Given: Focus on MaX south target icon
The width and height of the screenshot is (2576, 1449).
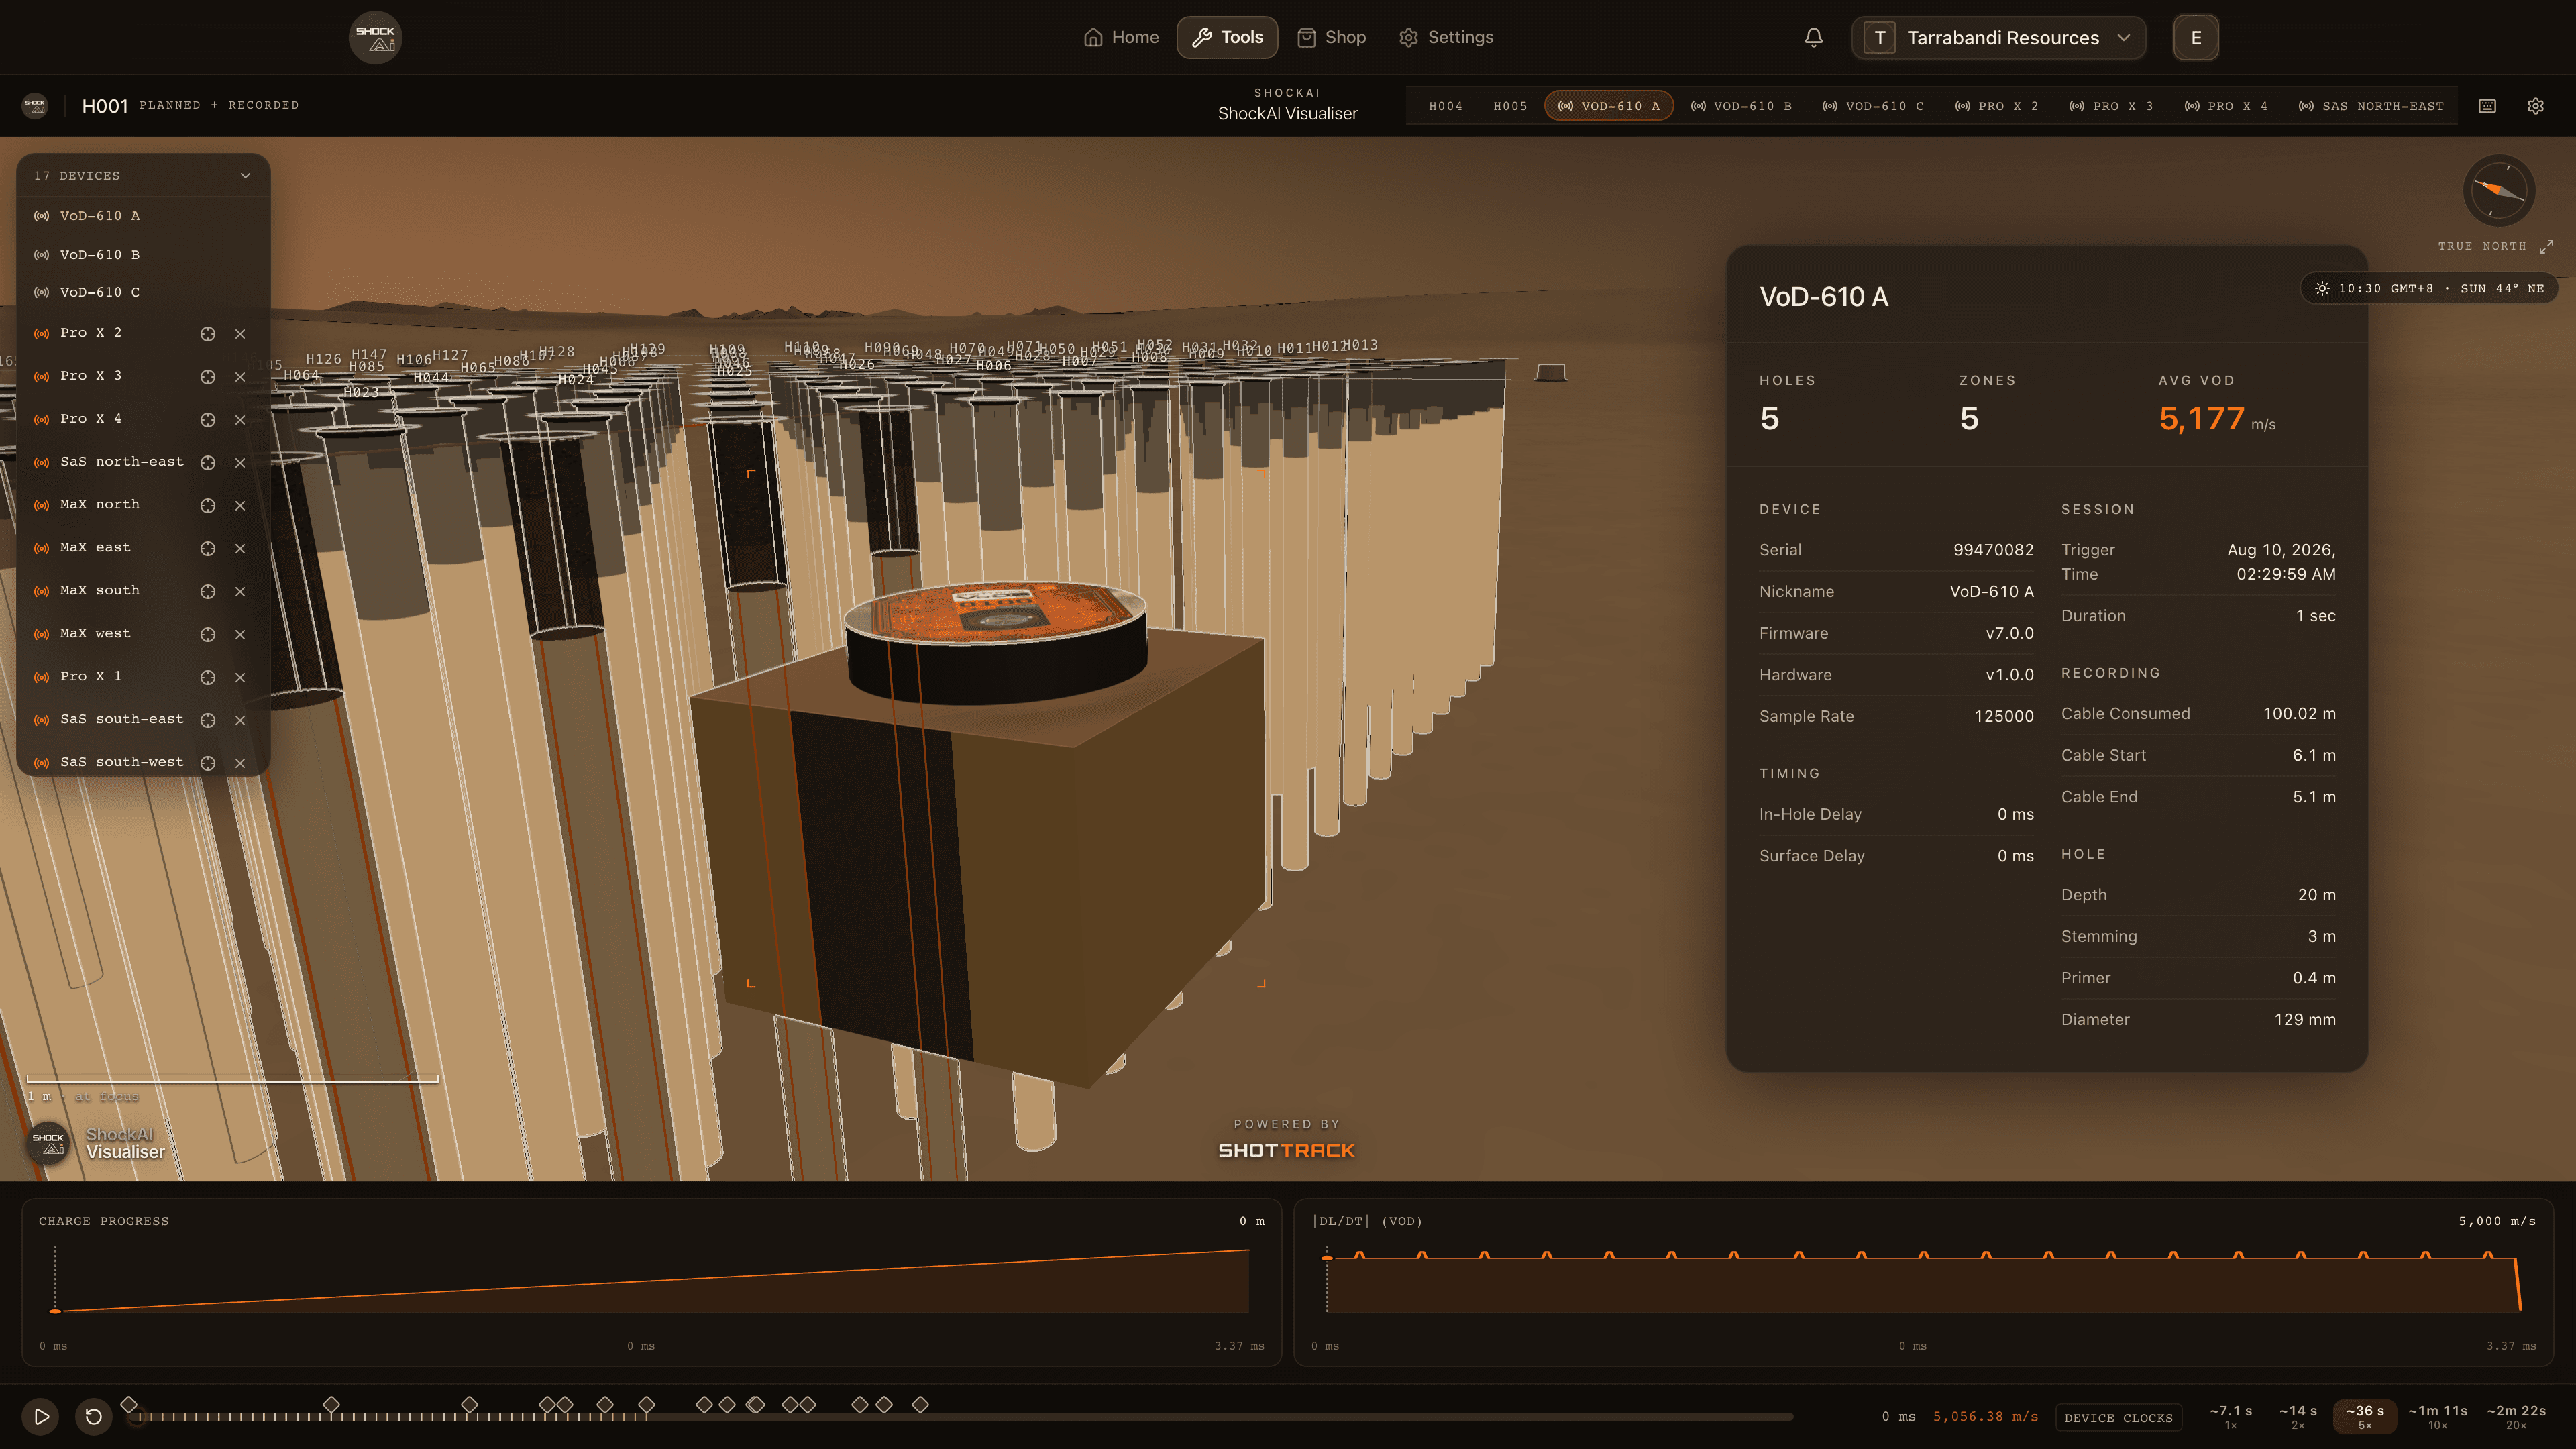Looking at the screenshot, I should pos(207,591).
